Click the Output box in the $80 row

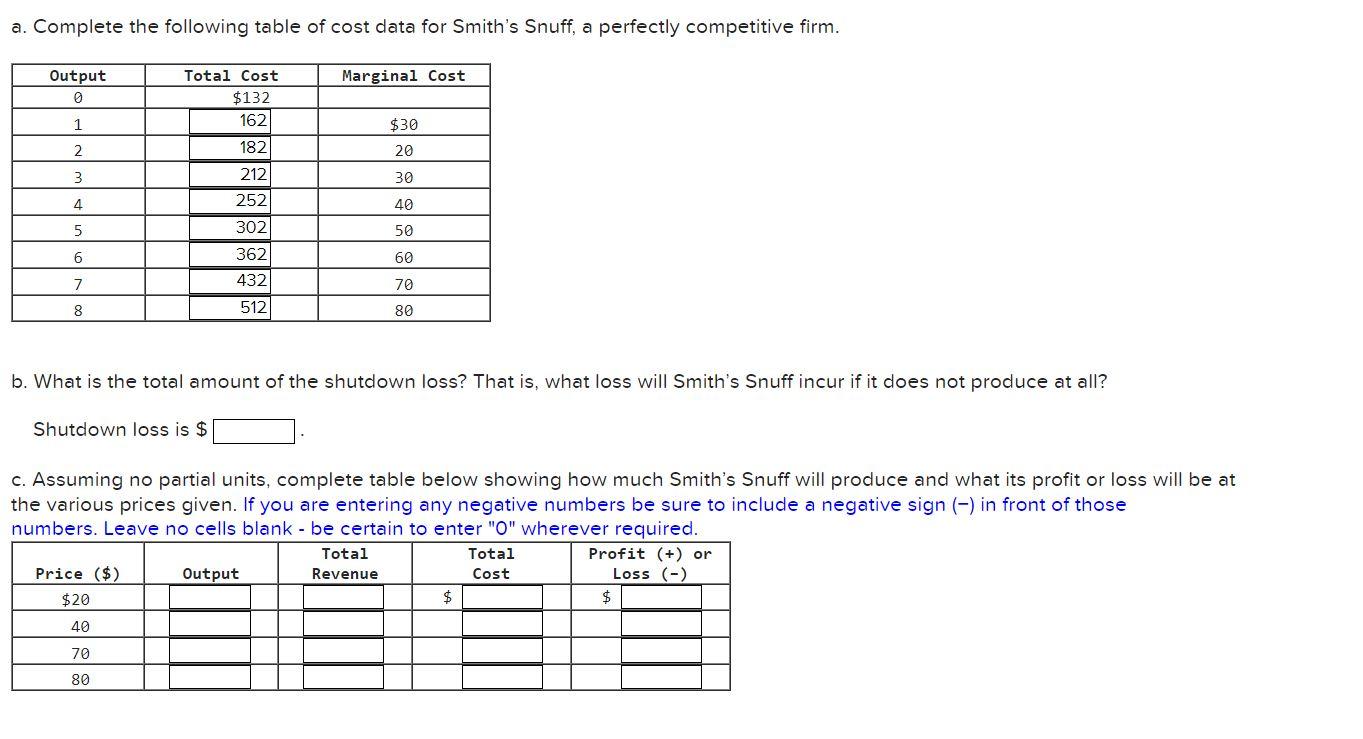tap(210, 678)
